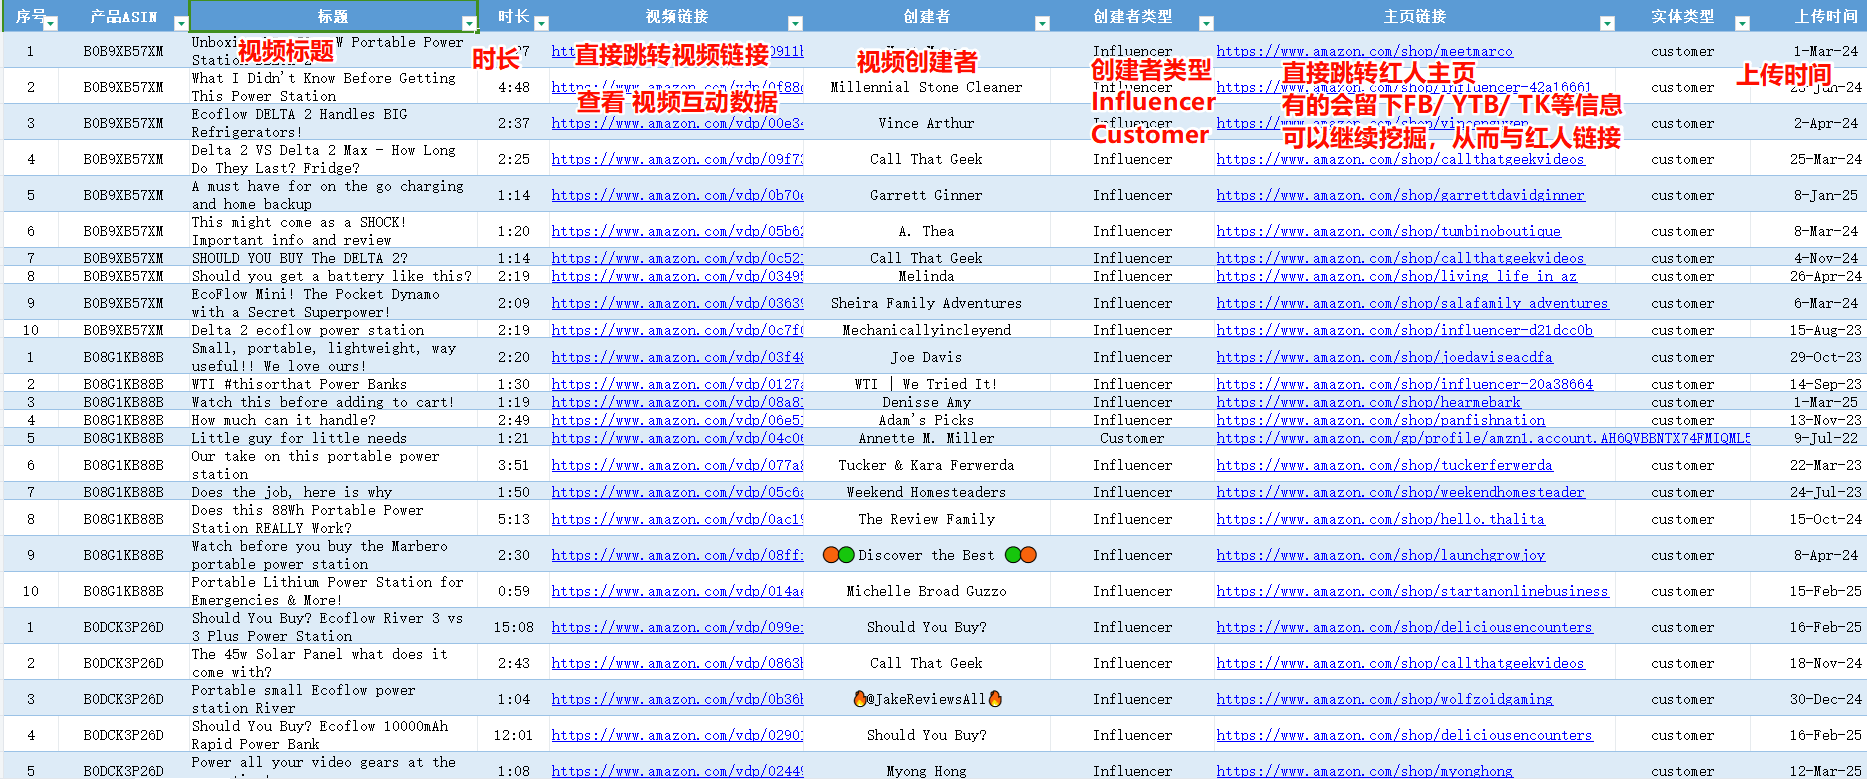This screenshot has width=1867, height=779.
Task: Open the shop/panfishnation link
Action: (x=1380, y=420)
